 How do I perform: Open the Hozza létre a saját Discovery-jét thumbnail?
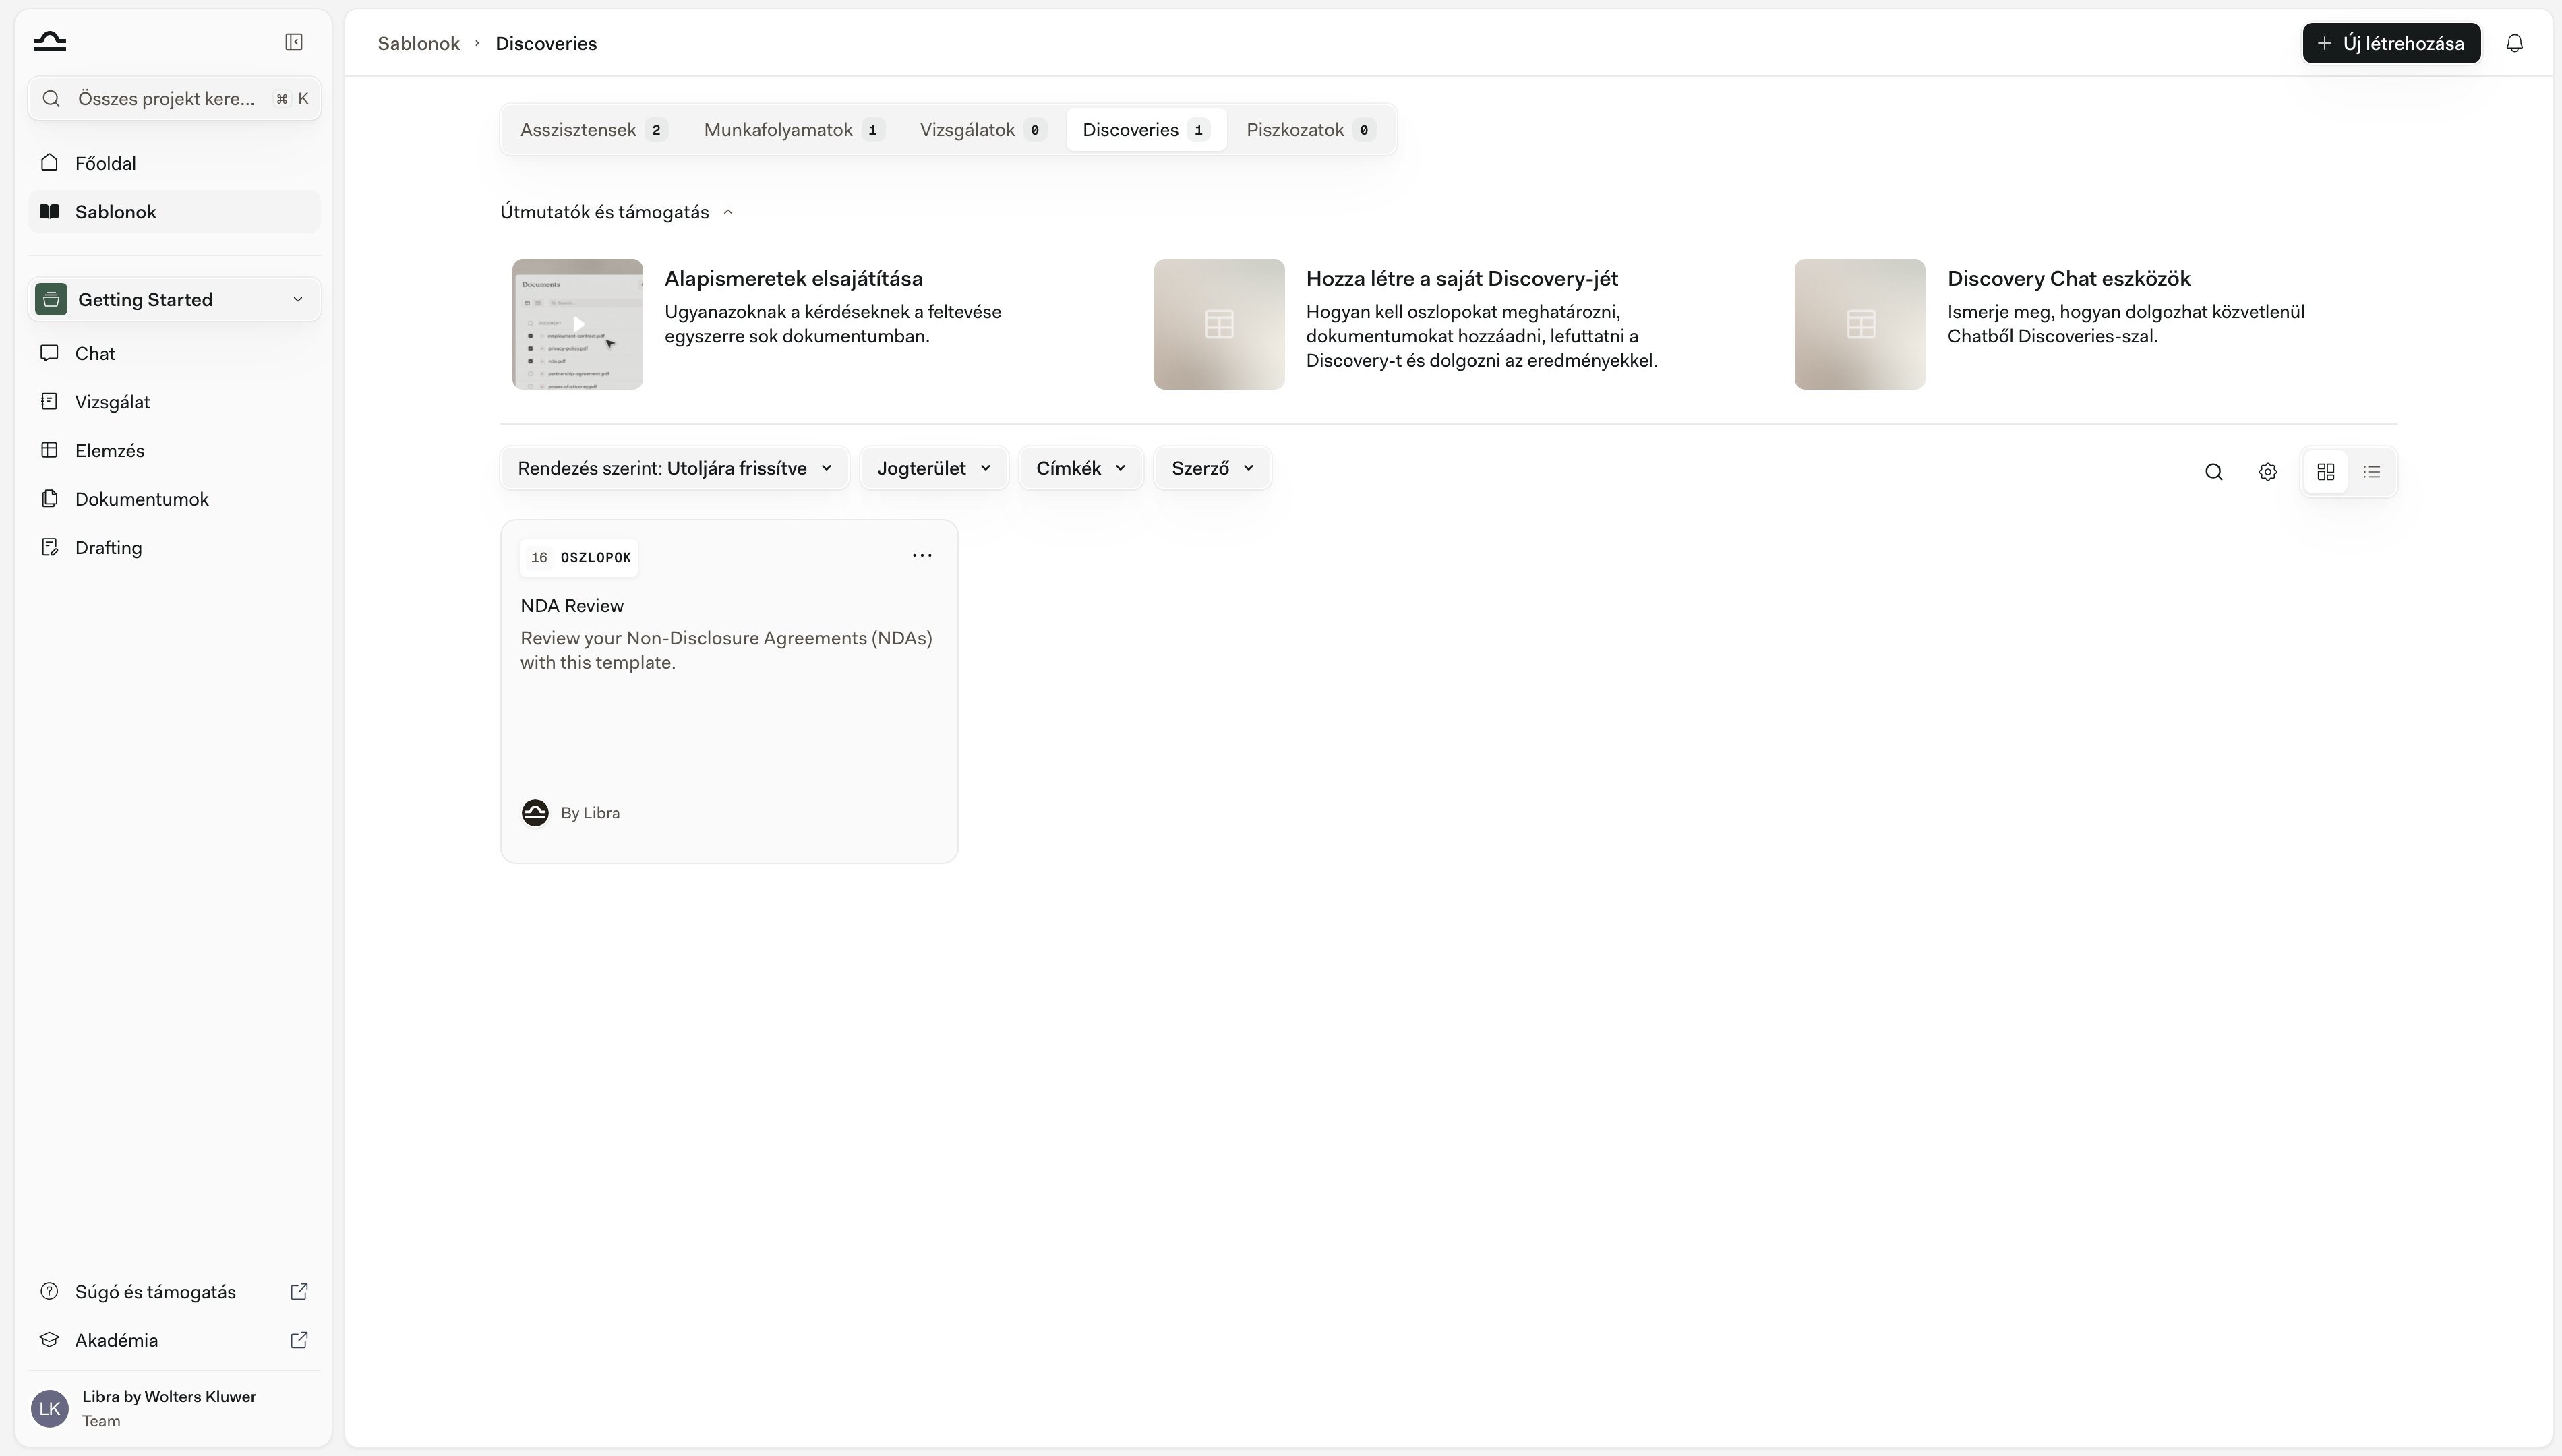click(1219, 324)
